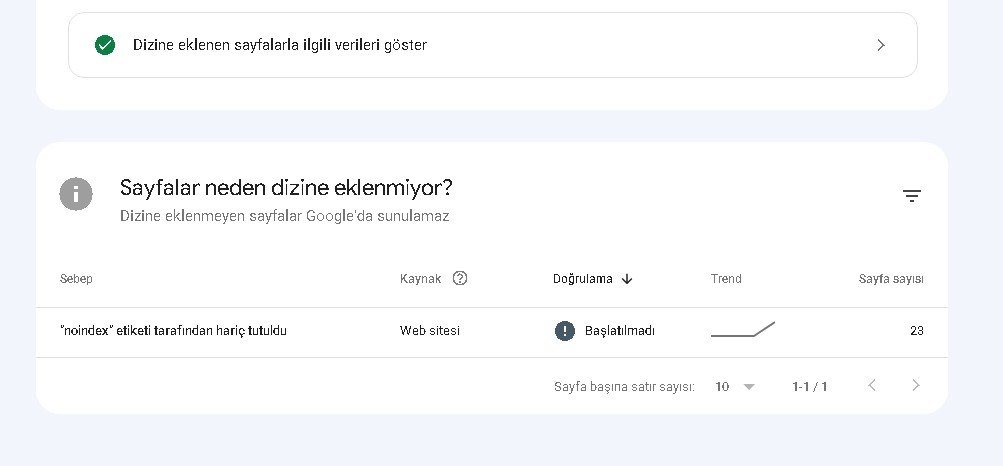Open the rows-per-page dropdown showing 10
Viewport: 1003px width, 466px height.
tap(735, 386)
